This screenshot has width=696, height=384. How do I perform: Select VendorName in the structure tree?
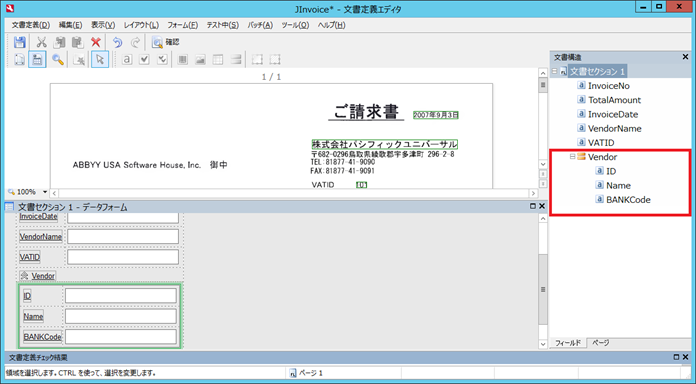614,128
